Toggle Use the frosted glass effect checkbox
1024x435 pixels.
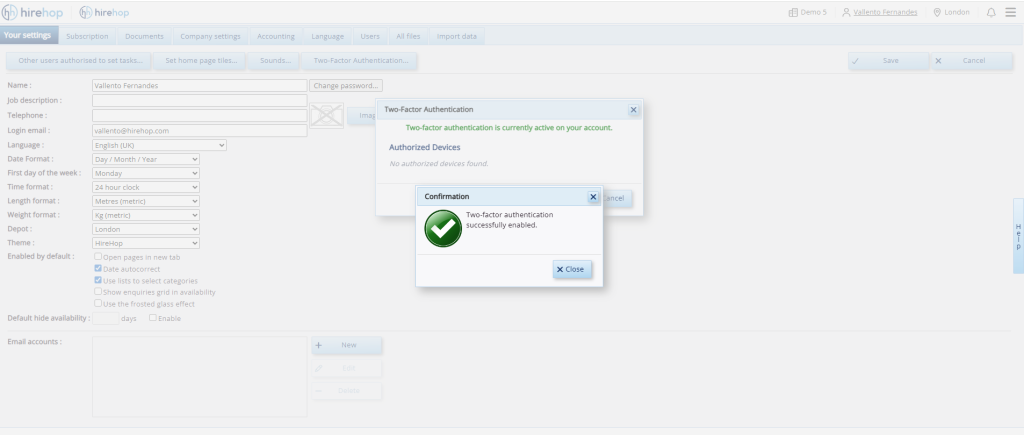(x=98, y=304)
